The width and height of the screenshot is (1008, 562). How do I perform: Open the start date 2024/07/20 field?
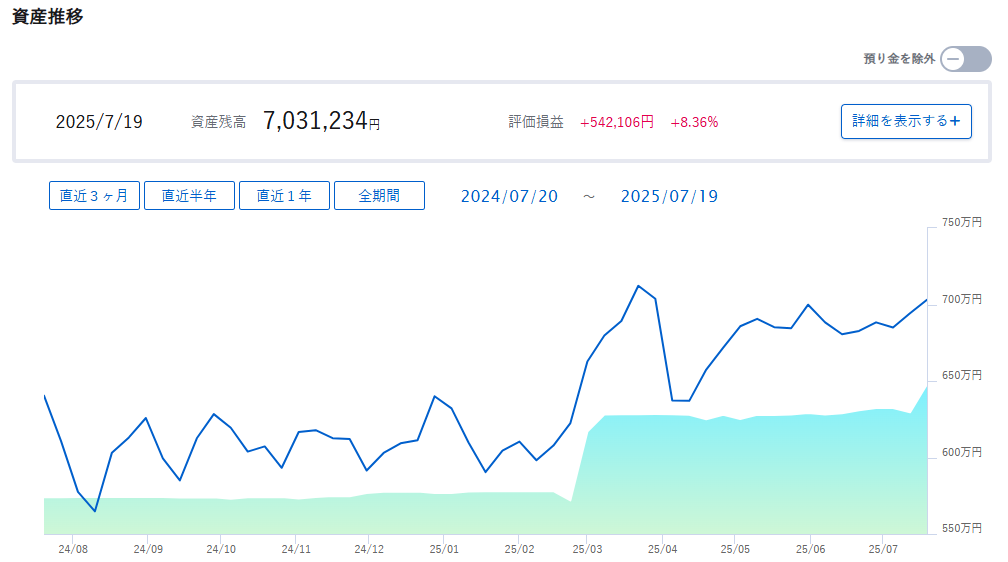click(x=509, y=196)
